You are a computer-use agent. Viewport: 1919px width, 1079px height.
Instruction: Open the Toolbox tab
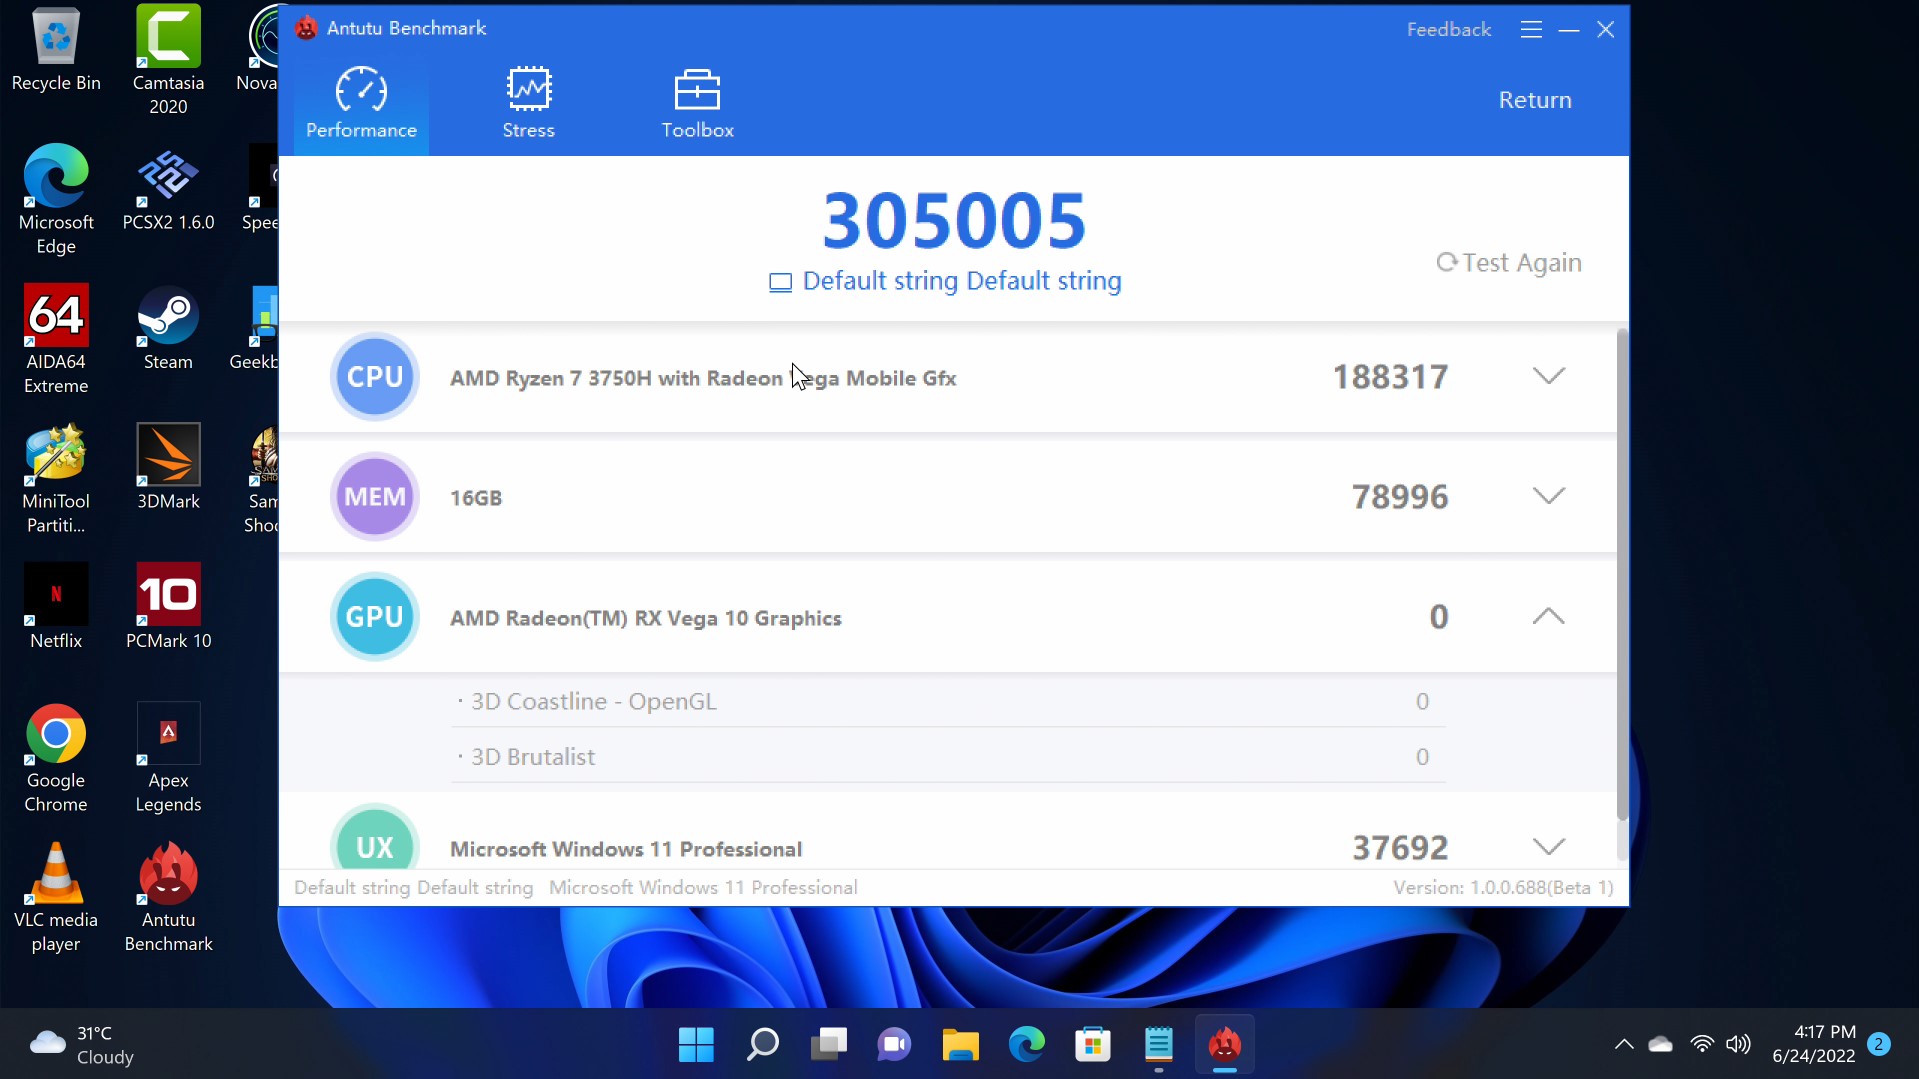click(x=697, y=103)
